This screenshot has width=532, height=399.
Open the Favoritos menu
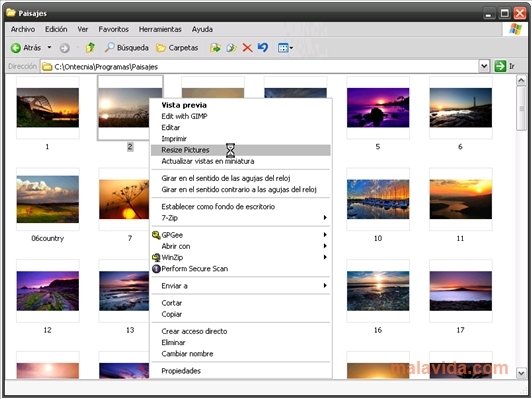click(x=114, y=30)
